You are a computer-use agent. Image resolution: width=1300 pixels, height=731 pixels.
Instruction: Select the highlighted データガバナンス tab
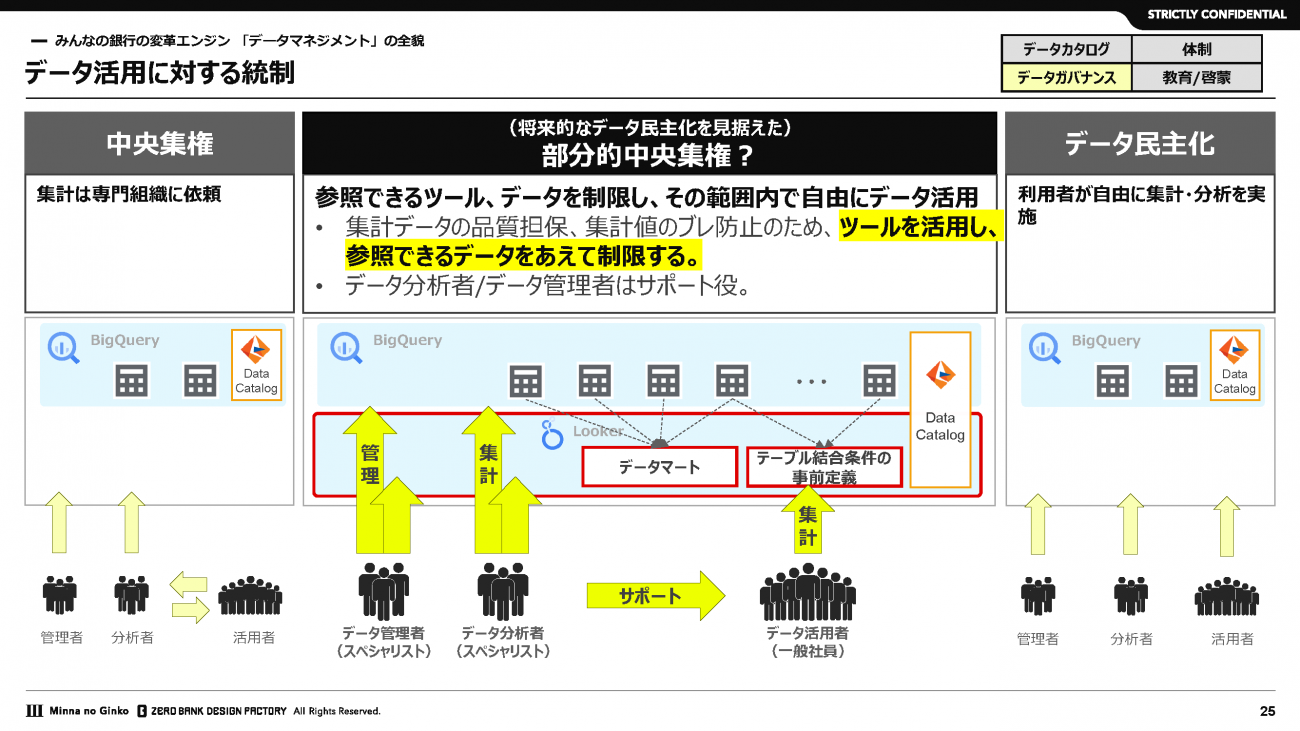point(1066,77)
